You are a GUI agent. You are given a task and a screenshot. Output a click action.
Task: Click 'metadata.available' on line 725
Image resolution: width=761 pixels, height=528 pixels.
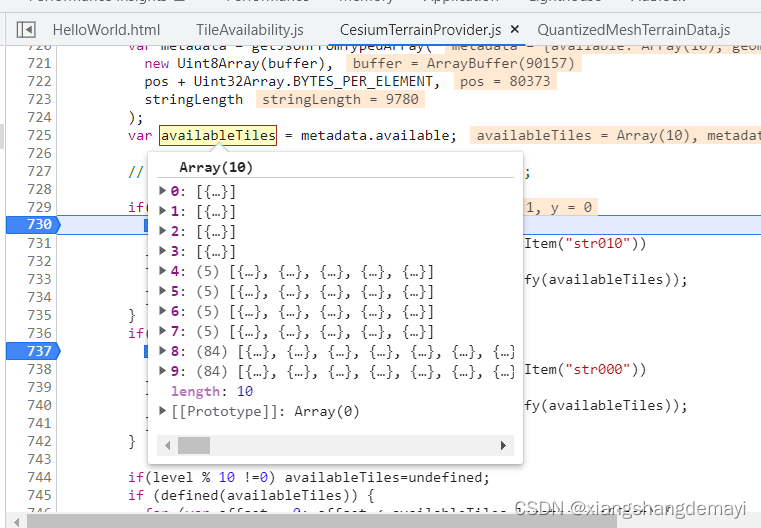pos(377,135)
